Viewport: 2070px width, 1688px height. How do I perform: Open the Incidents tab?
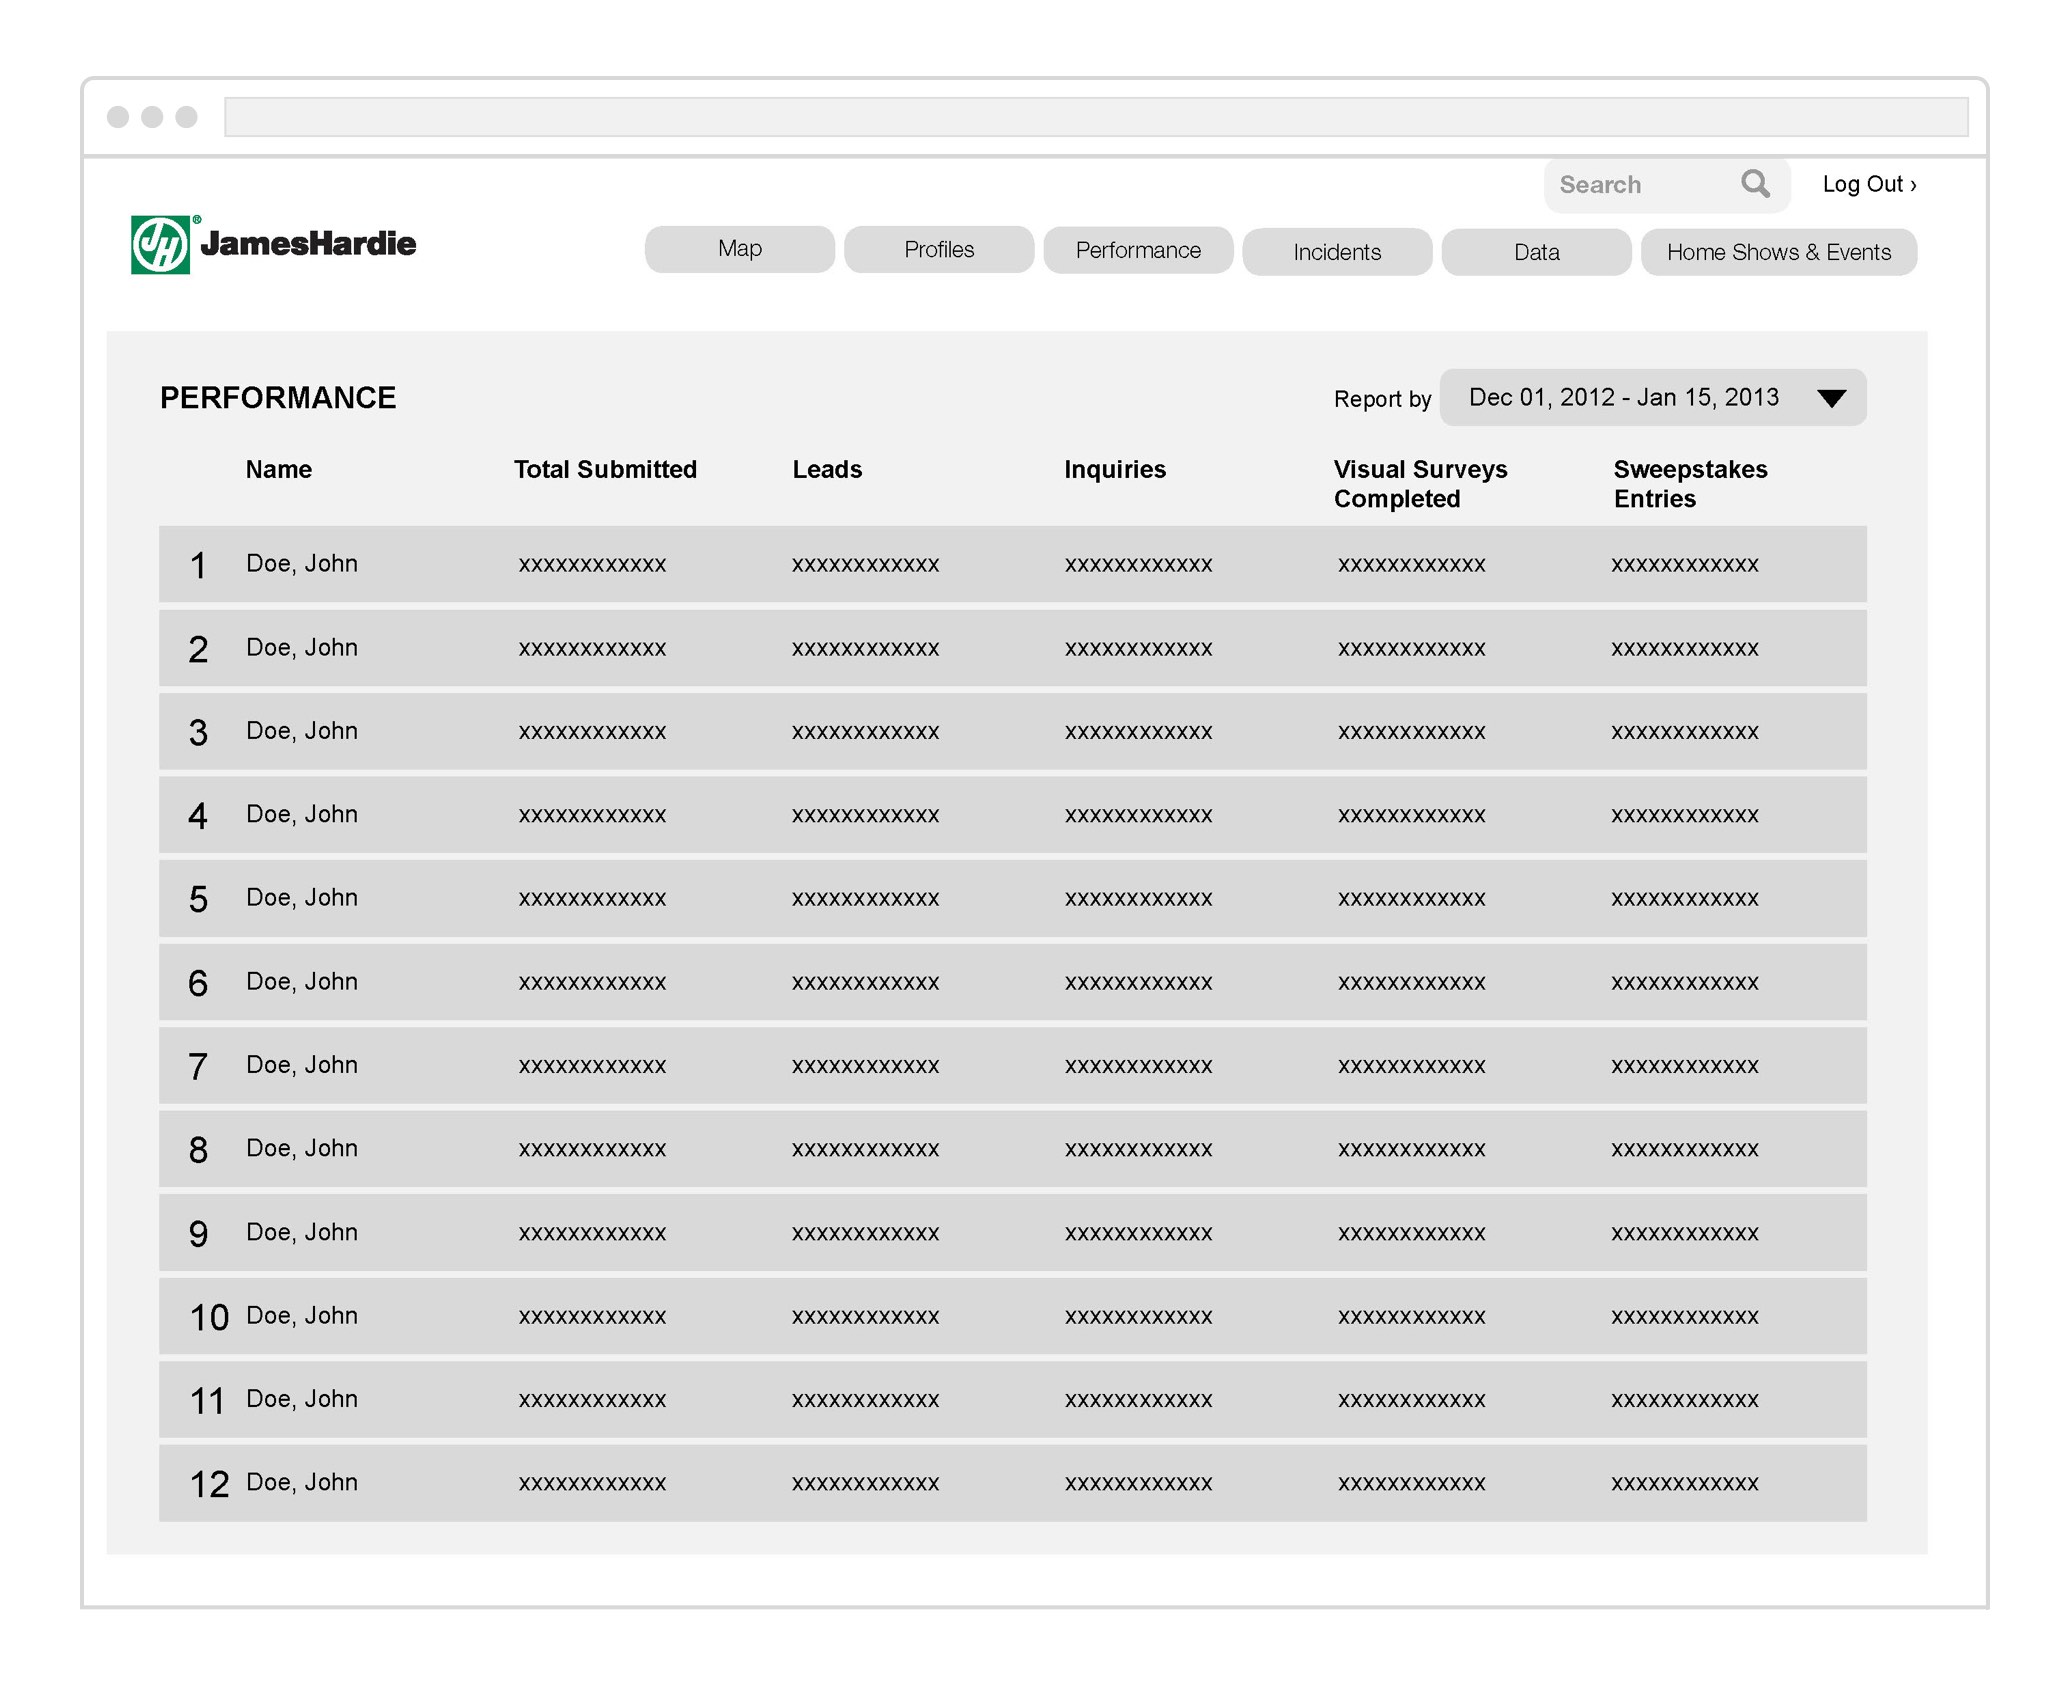1337,252
